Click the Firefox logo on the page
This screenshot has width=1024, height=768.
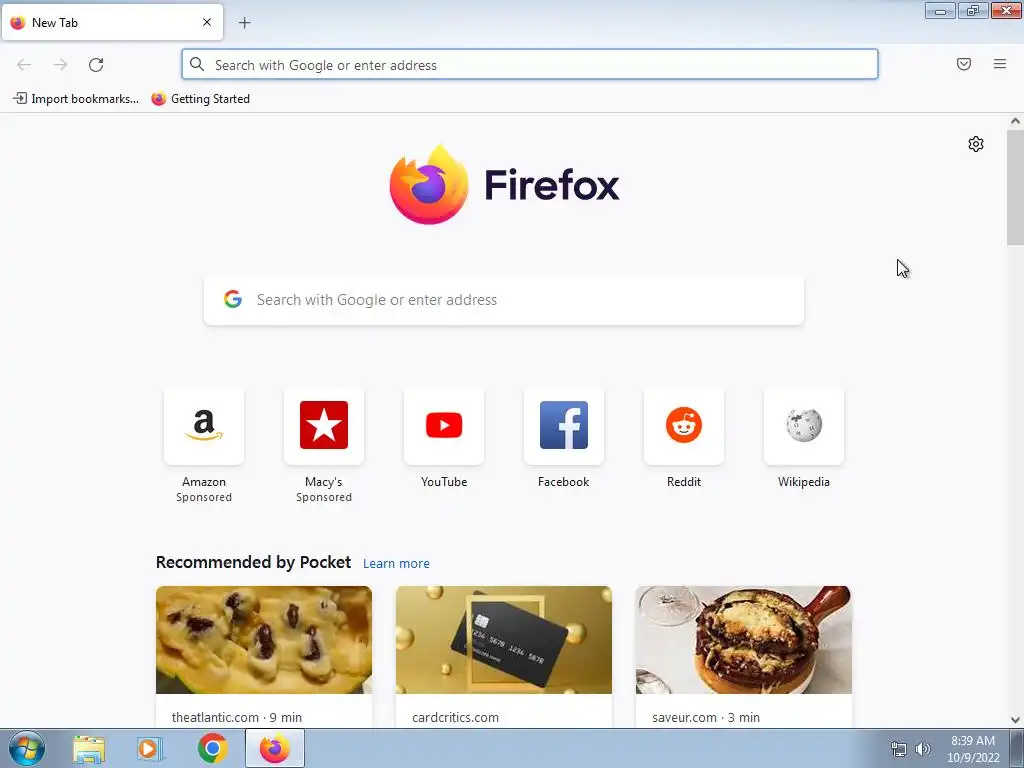click(x=504, y=185)
